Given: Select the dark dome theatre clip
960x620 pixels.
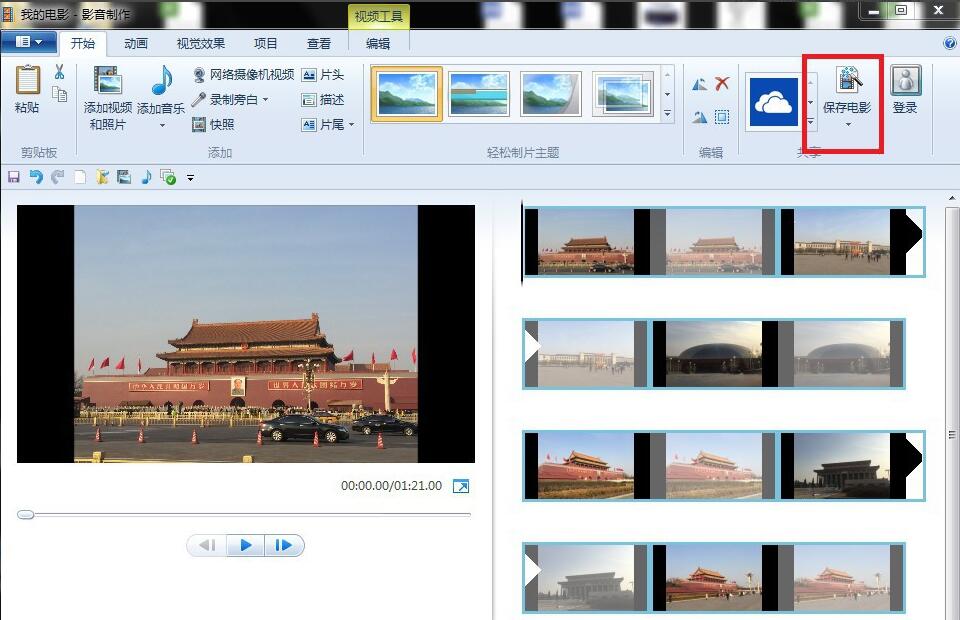Looking at the screenshot, I should pyautogui.click(x=713, y=354).
